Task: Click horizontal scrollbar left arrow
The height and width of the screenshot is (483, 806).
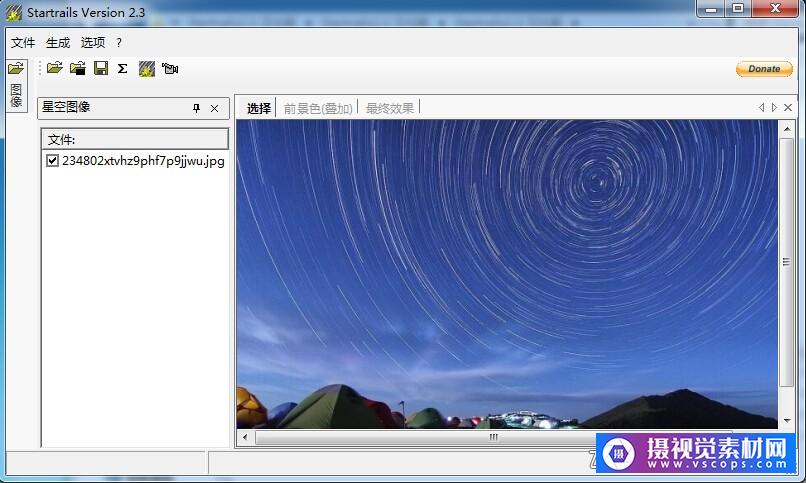Action: pyautogui.click(x=245, y=437)
